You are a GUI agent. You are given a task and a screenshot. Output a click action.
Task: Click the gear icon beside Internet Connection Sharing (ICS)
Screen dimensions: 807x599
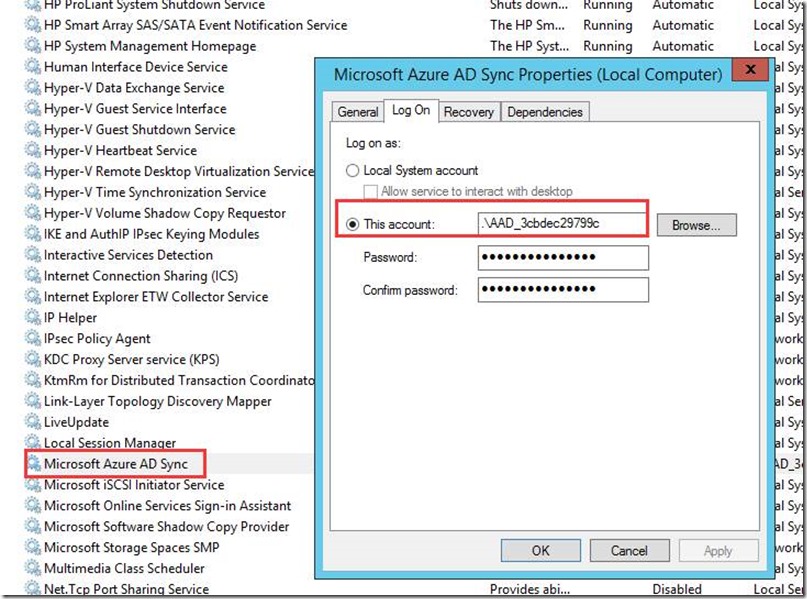point(32,276)
